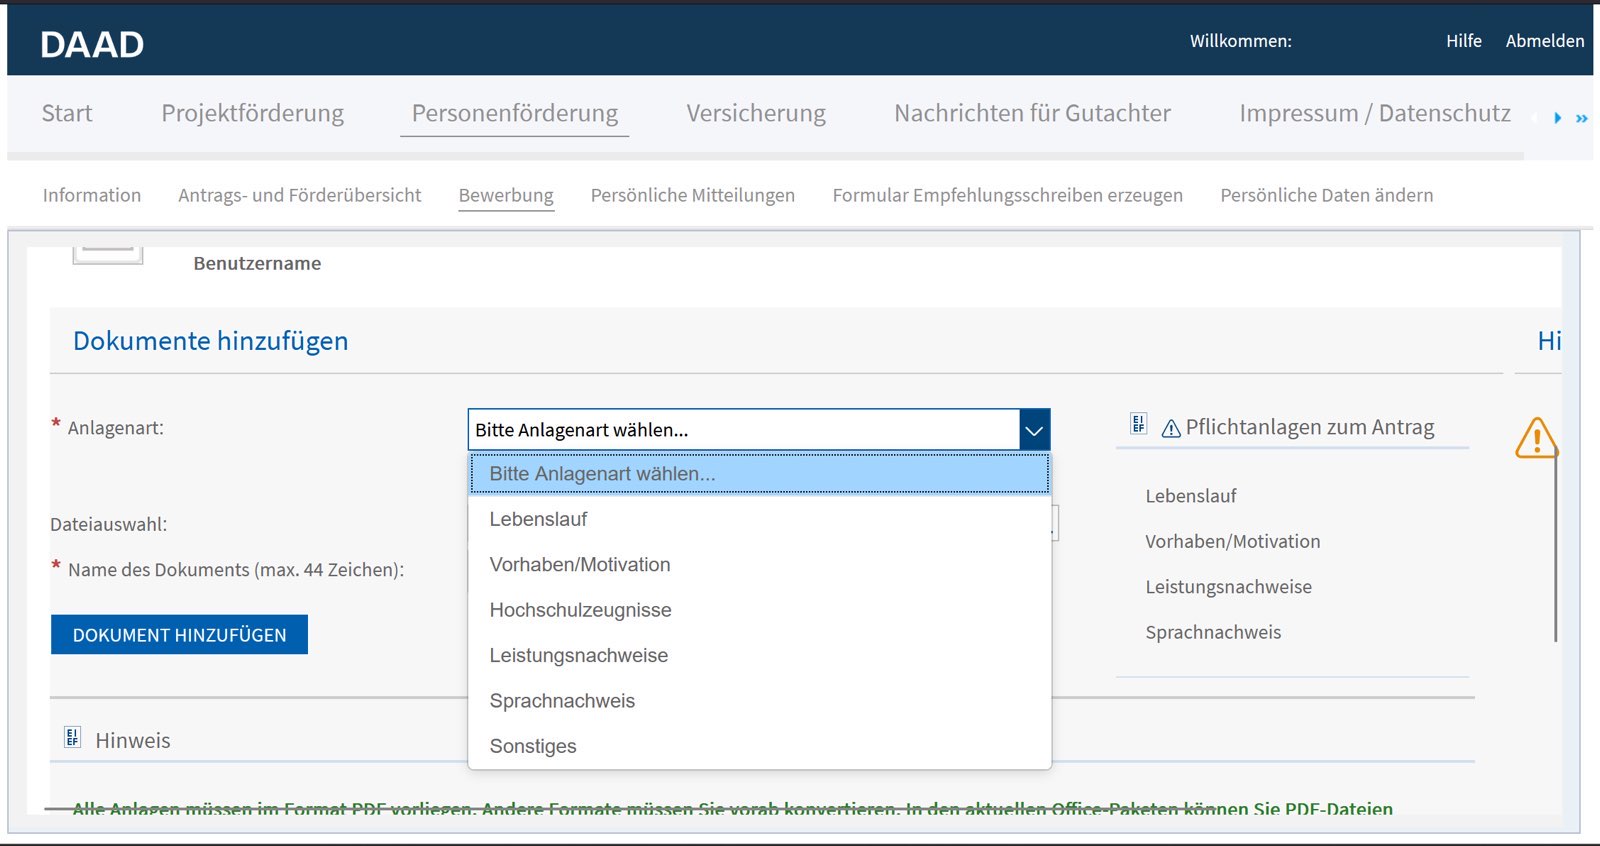Click the Pflichtanlagen panel collapse icon
This screenshot has height=846, width=1600.
coord(1138,424)
